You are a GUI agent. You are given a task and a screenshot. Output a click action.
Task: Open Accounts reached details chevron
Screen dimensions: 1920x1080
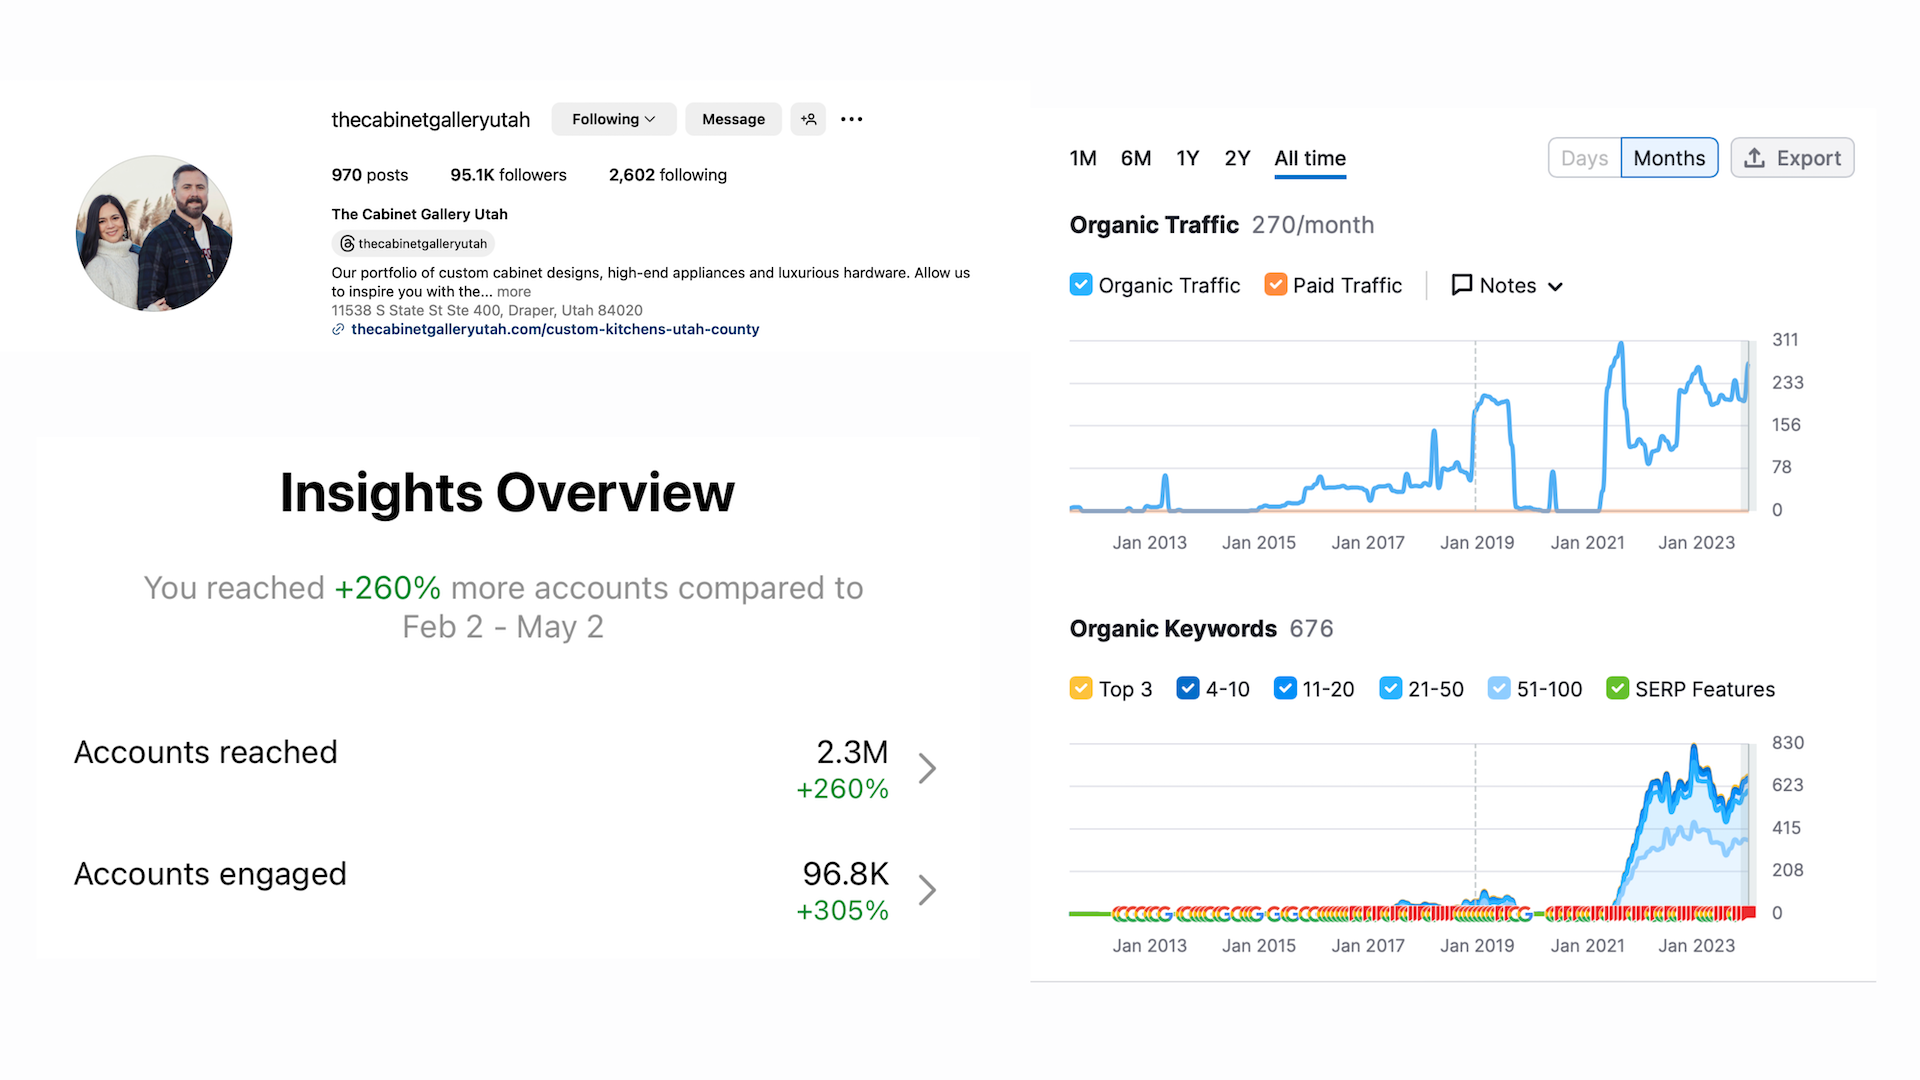tap(927, 768)
